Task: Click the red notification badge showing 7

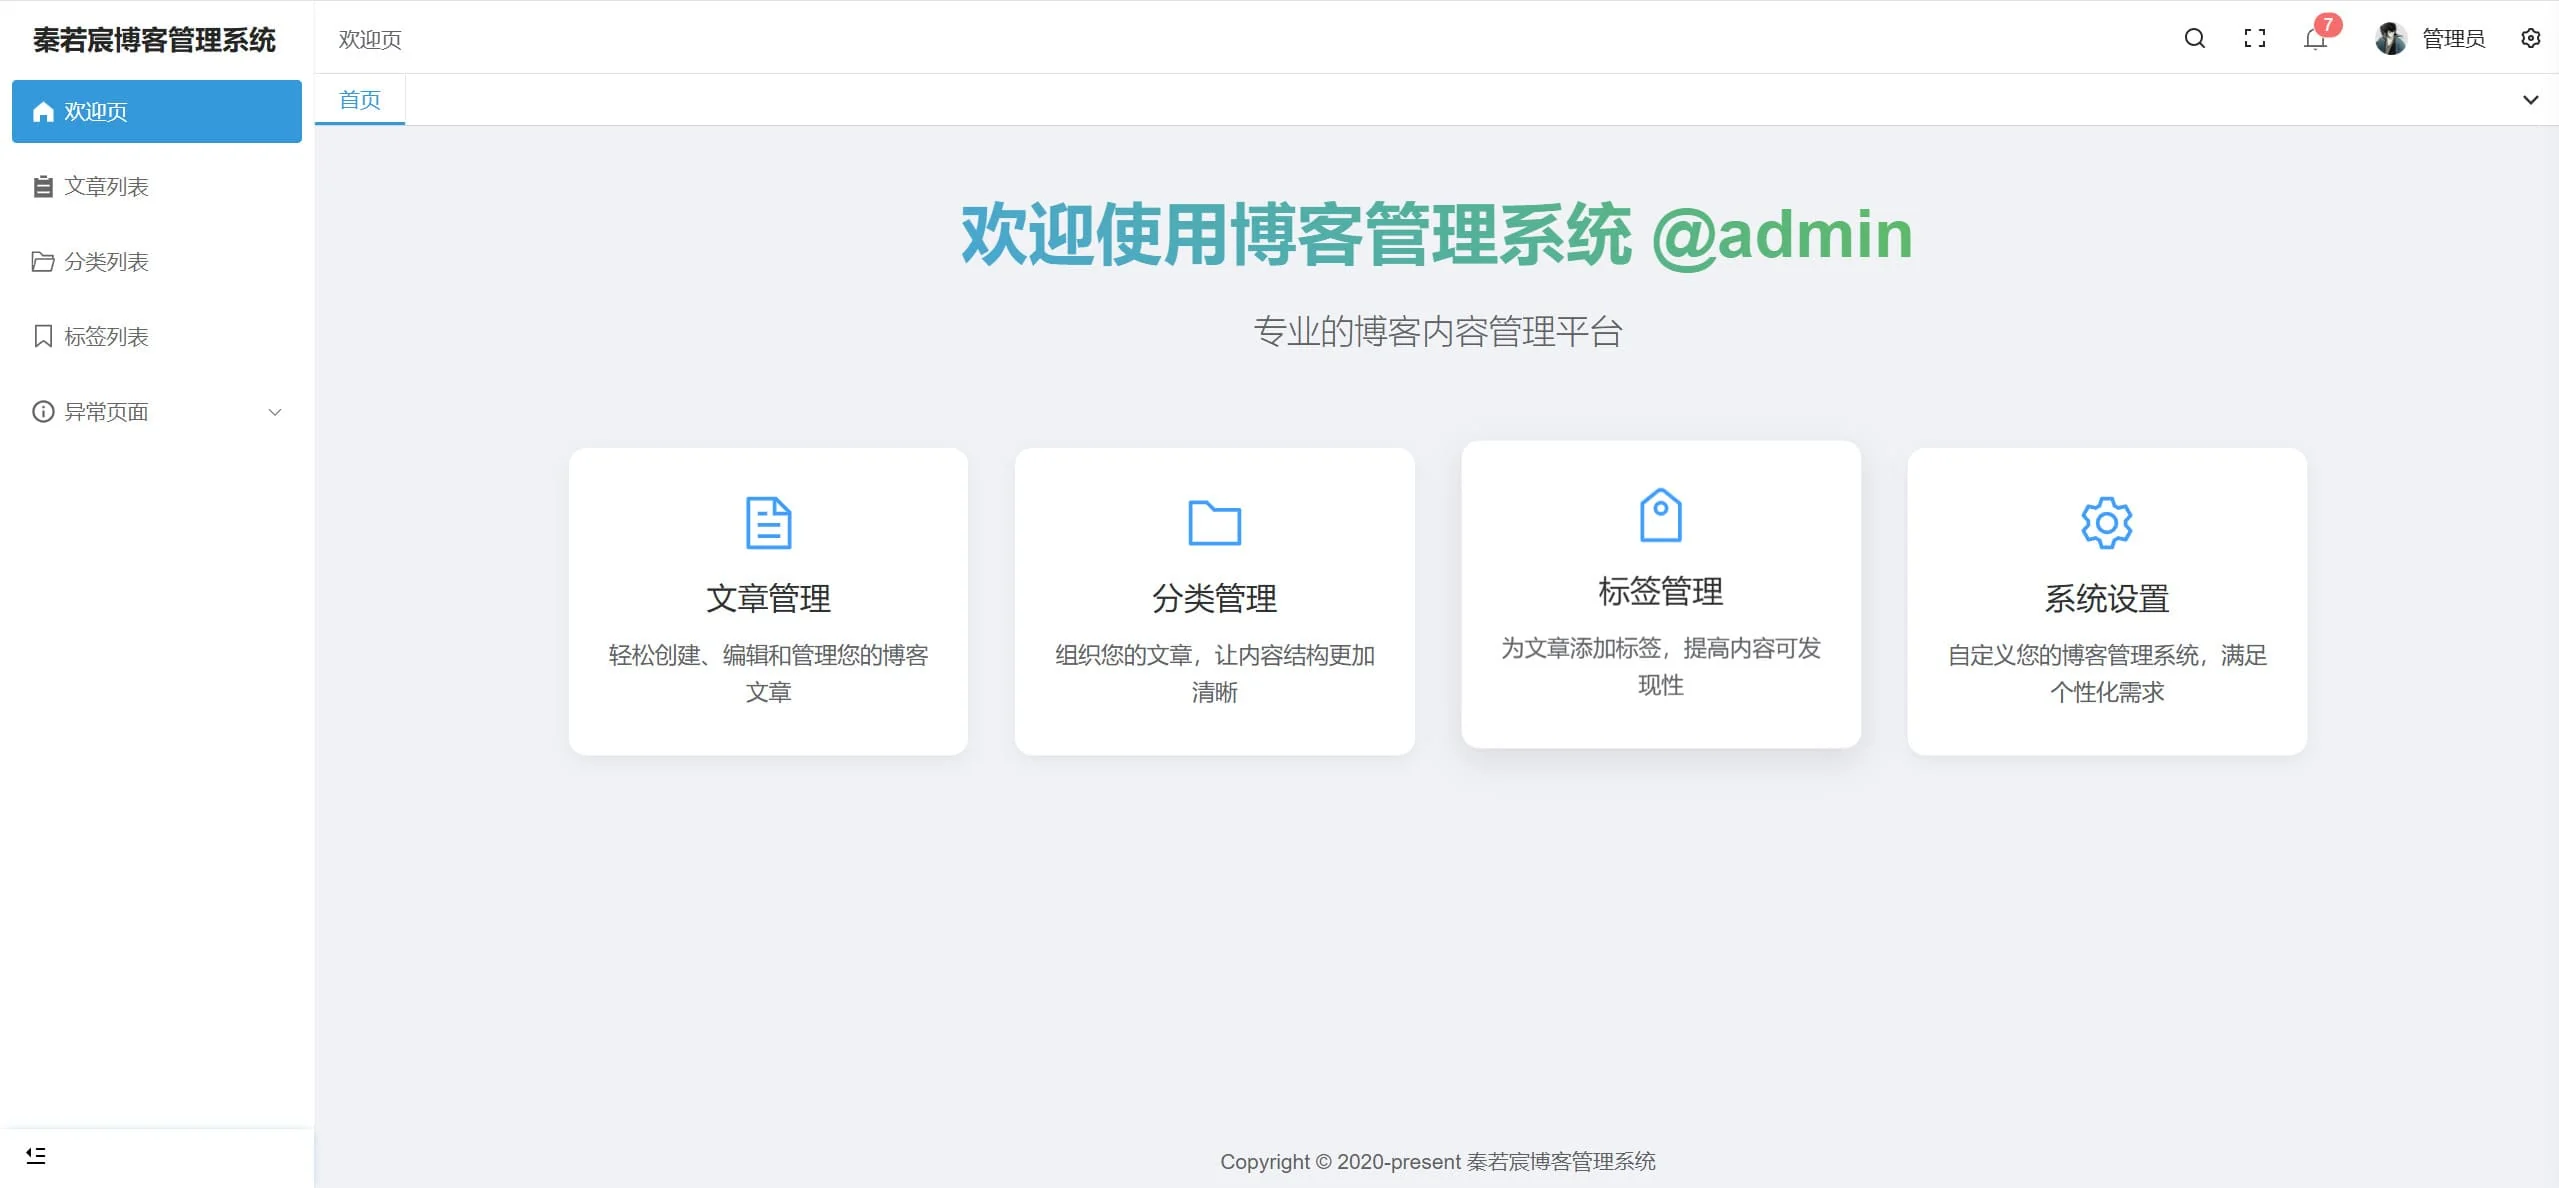Action: tap(2328, 26)
